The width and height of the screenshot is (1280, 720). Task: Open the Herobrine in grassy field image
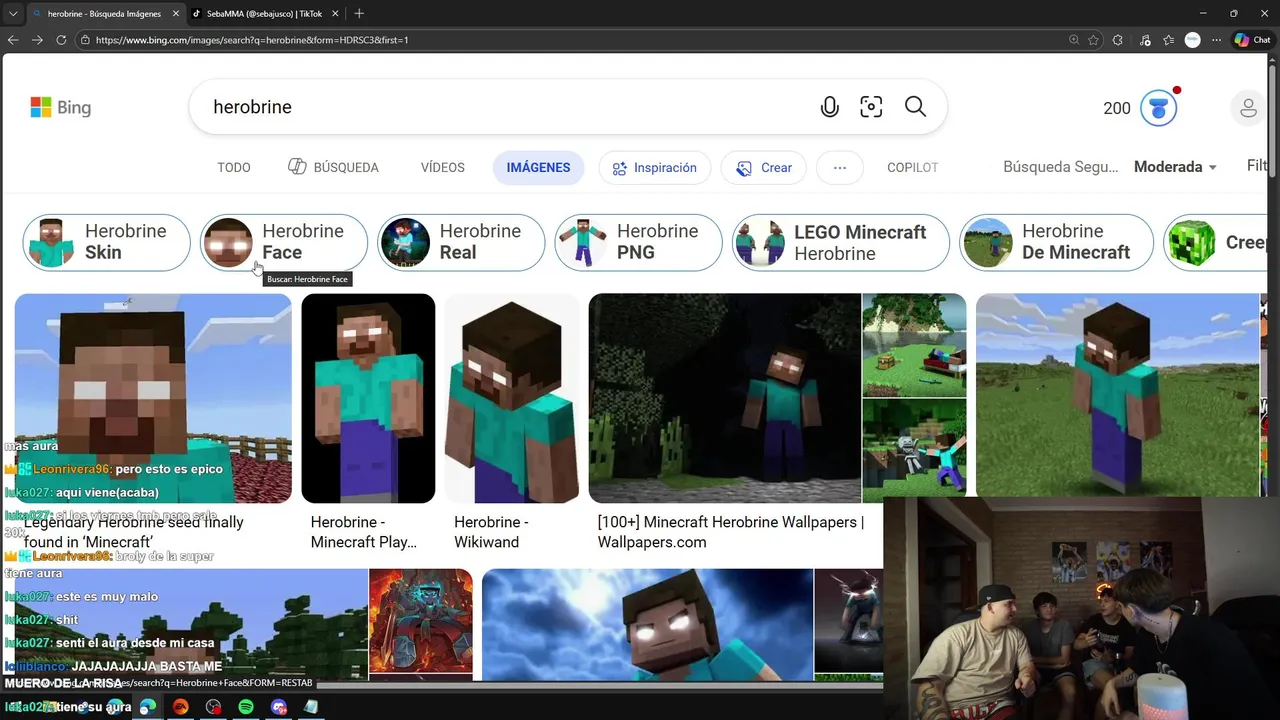pyautogui.click(x=1118, y=395)
